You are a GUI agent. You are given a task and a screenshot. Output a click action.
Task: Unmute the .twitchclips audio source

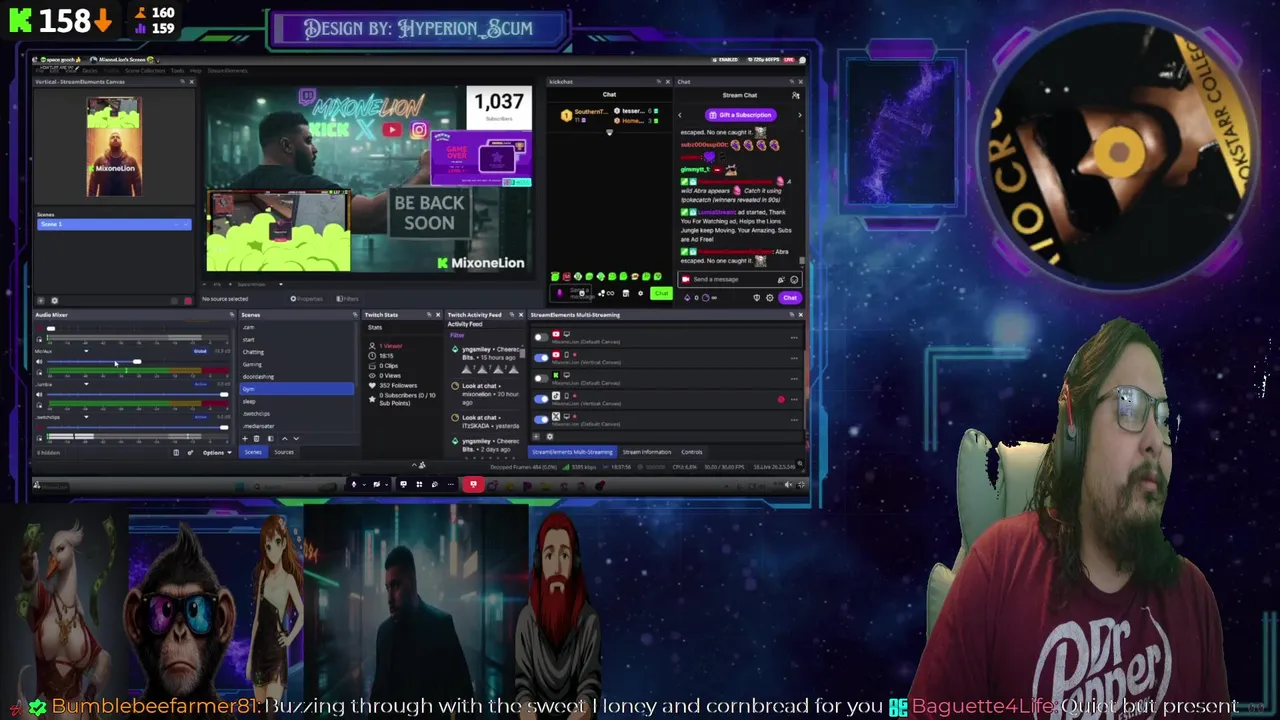[x=39, y=428]
